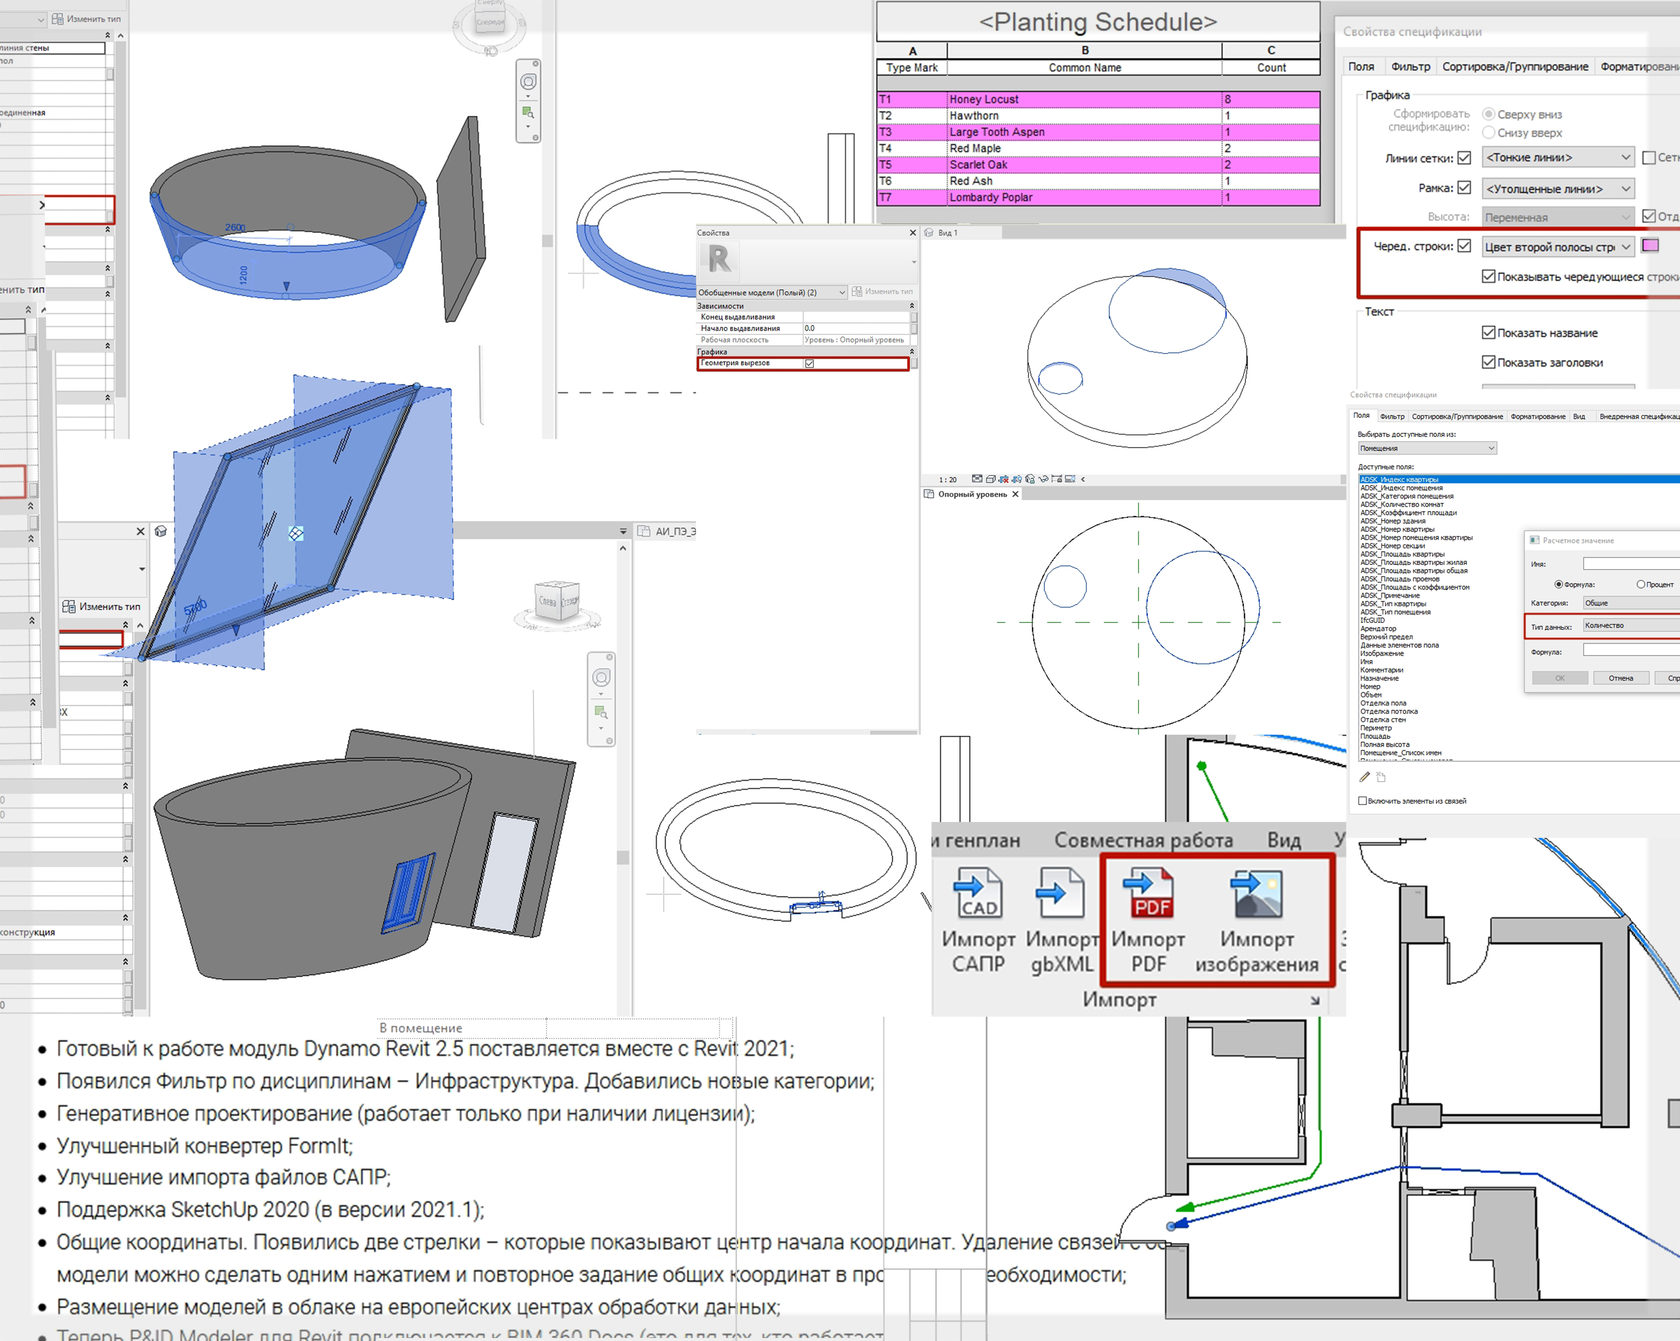Click the Импорт изображения icon

point(1256,893)
